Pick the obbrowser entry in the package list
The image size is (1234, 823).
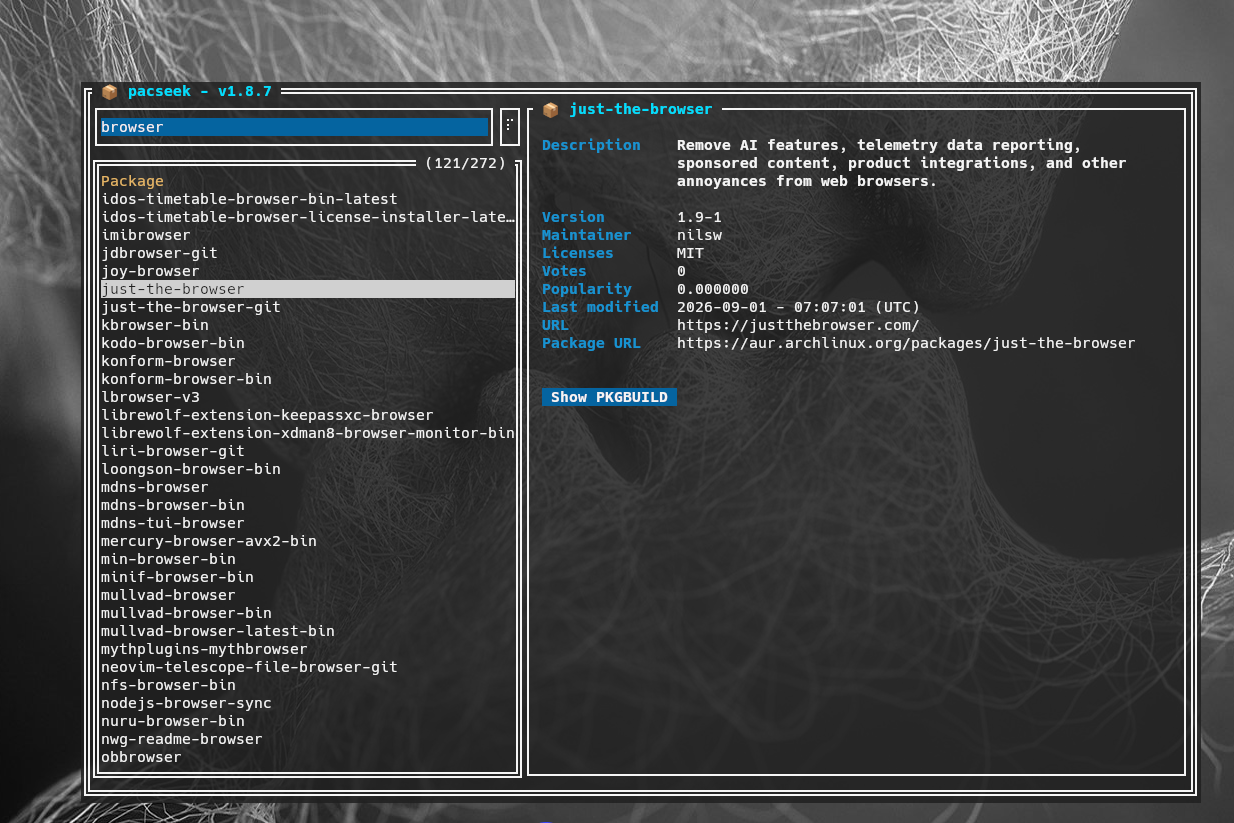point(141,757)
